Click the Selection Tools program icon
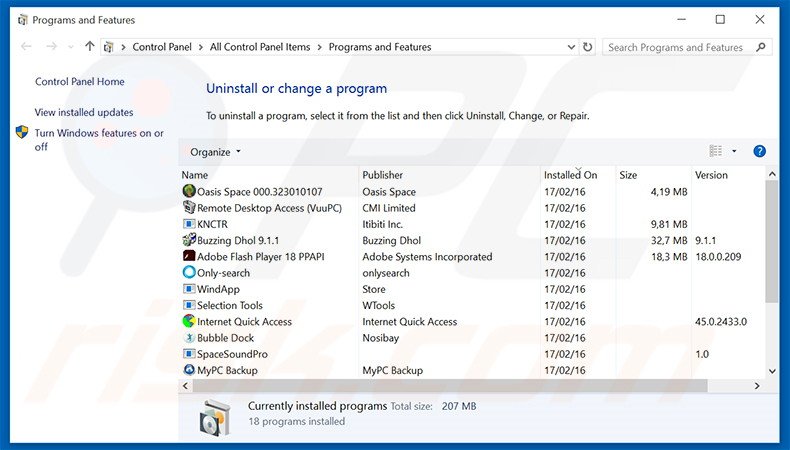Viewport: 790px width, 450px height. click(189, 305)
